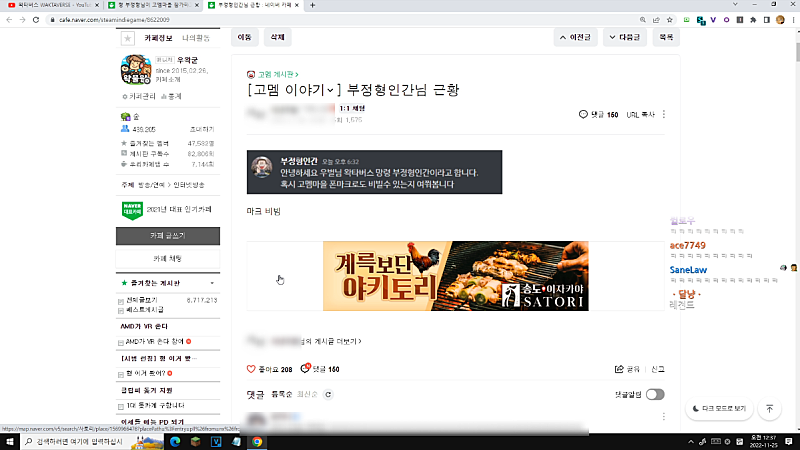Click the cafe favorite star icon
This screenshot has width=800, height=450.
click(128, 38)
